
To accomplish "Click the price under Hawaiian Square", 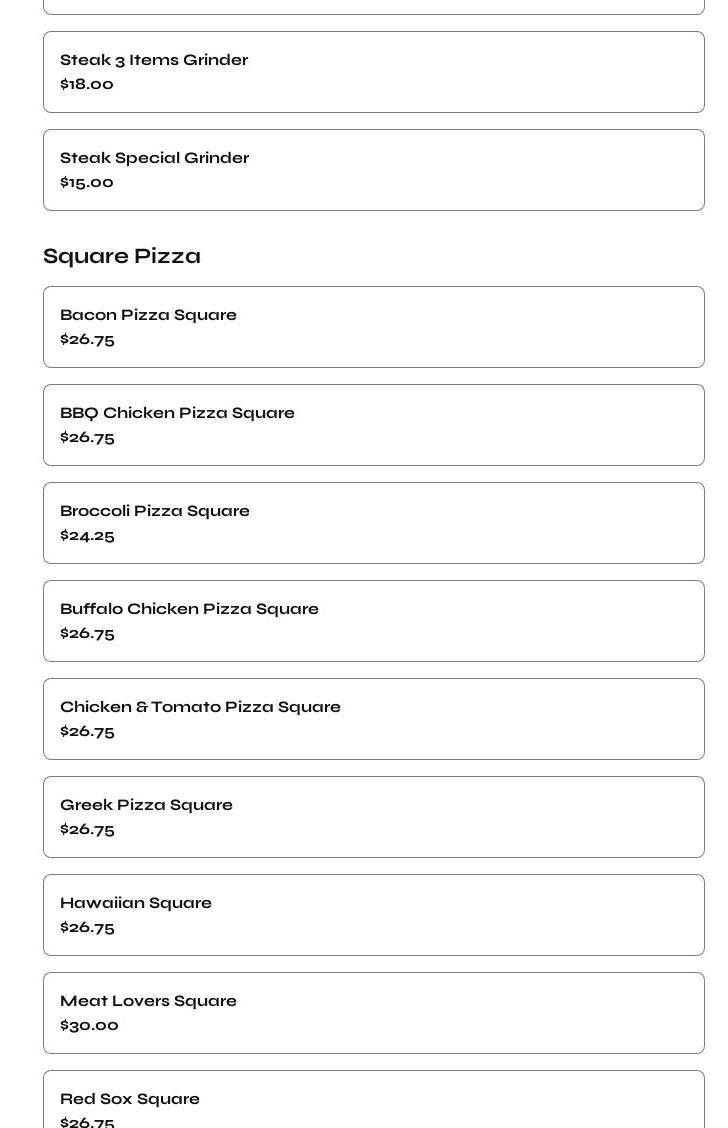I will coord(87,927).
